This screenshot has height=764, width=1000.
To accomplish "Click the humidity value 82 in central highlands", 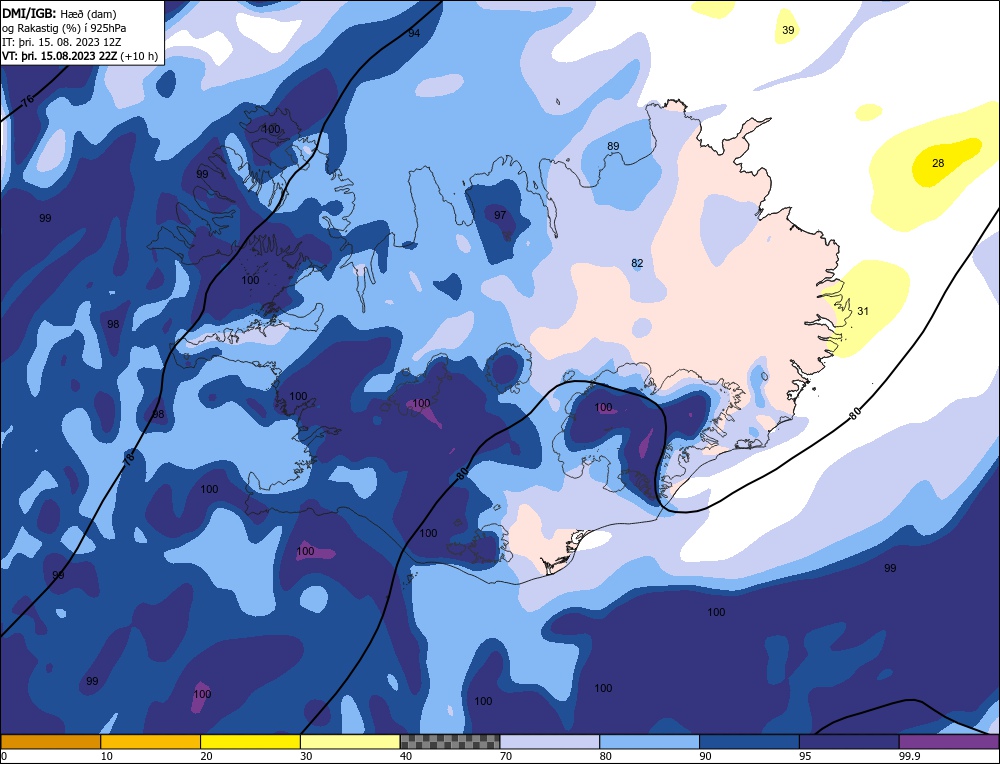I will pos(637,263).
